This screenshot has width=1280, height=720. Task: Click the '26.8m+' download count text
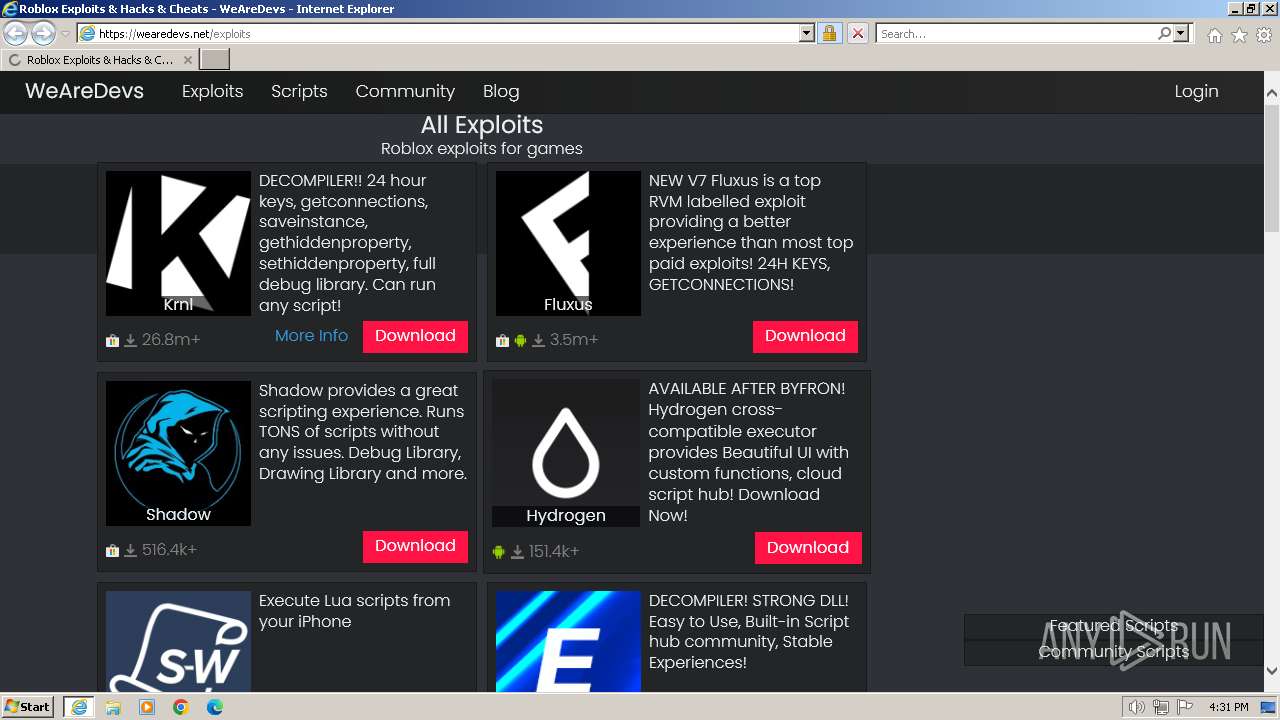171,340
